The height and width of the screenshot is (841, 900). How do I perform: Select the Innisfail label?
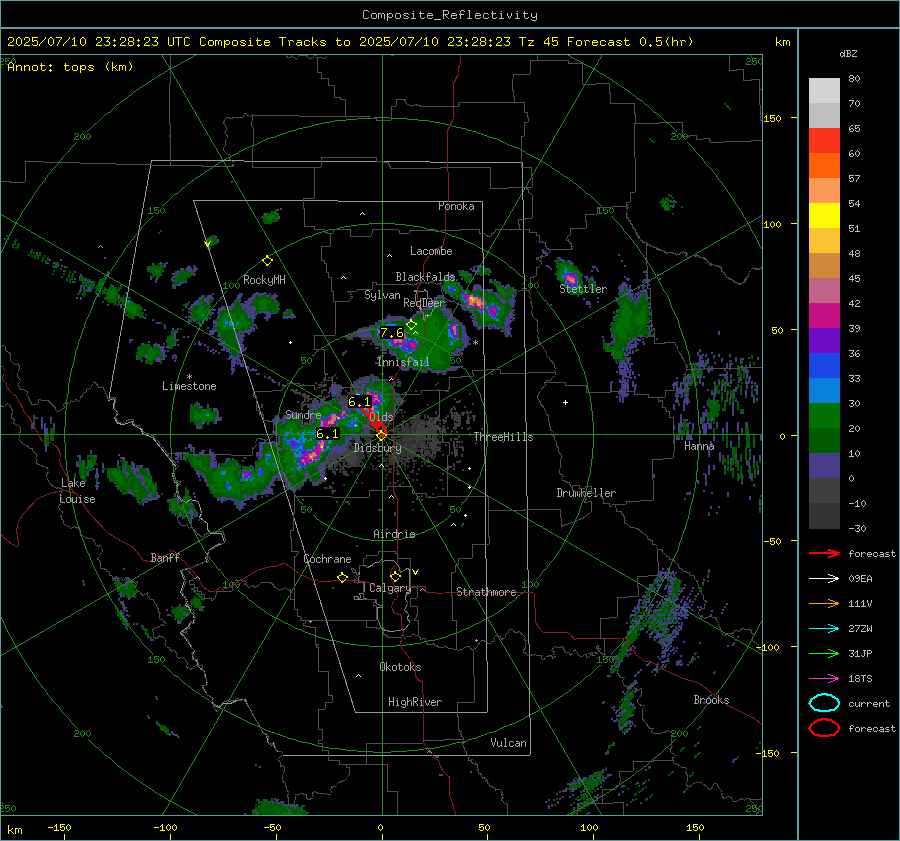(x=403, y=362)
